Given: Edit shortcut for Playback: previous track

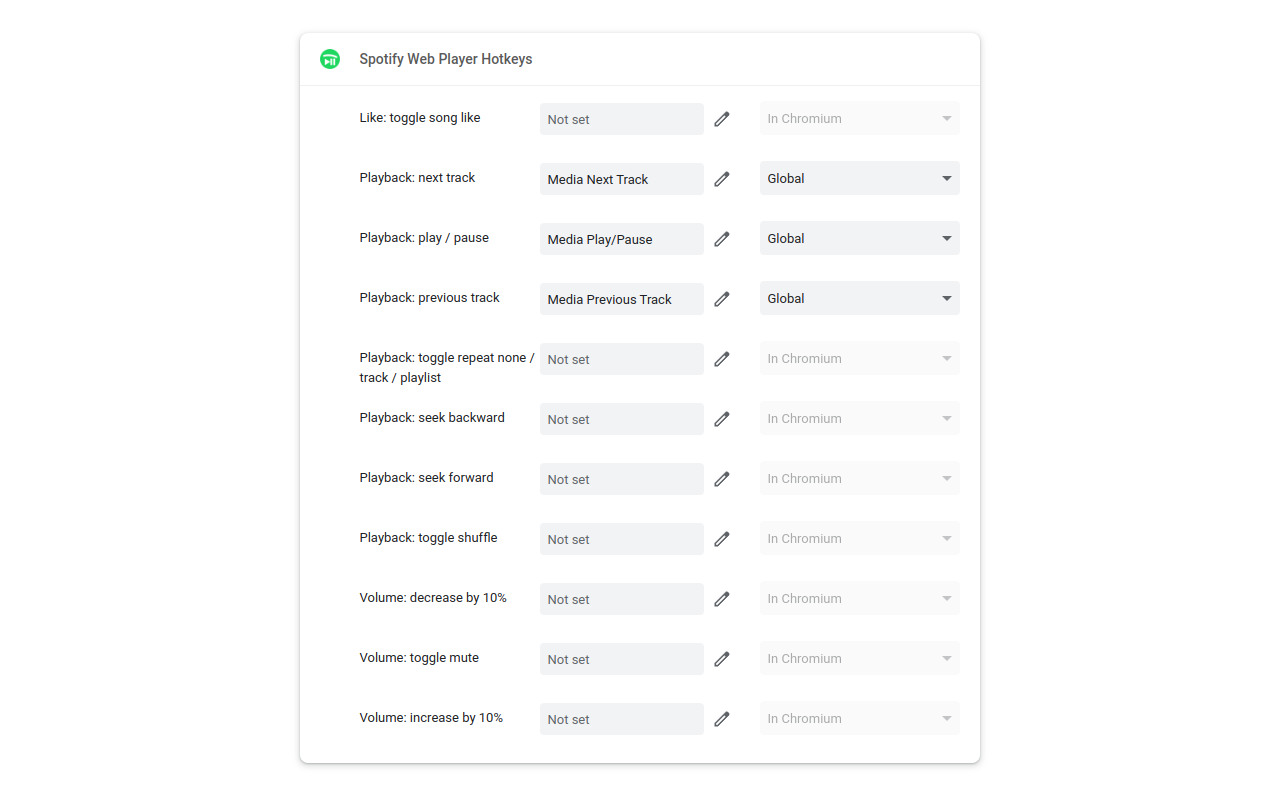Looking at the screenshot, I should (x=722, y=299).
